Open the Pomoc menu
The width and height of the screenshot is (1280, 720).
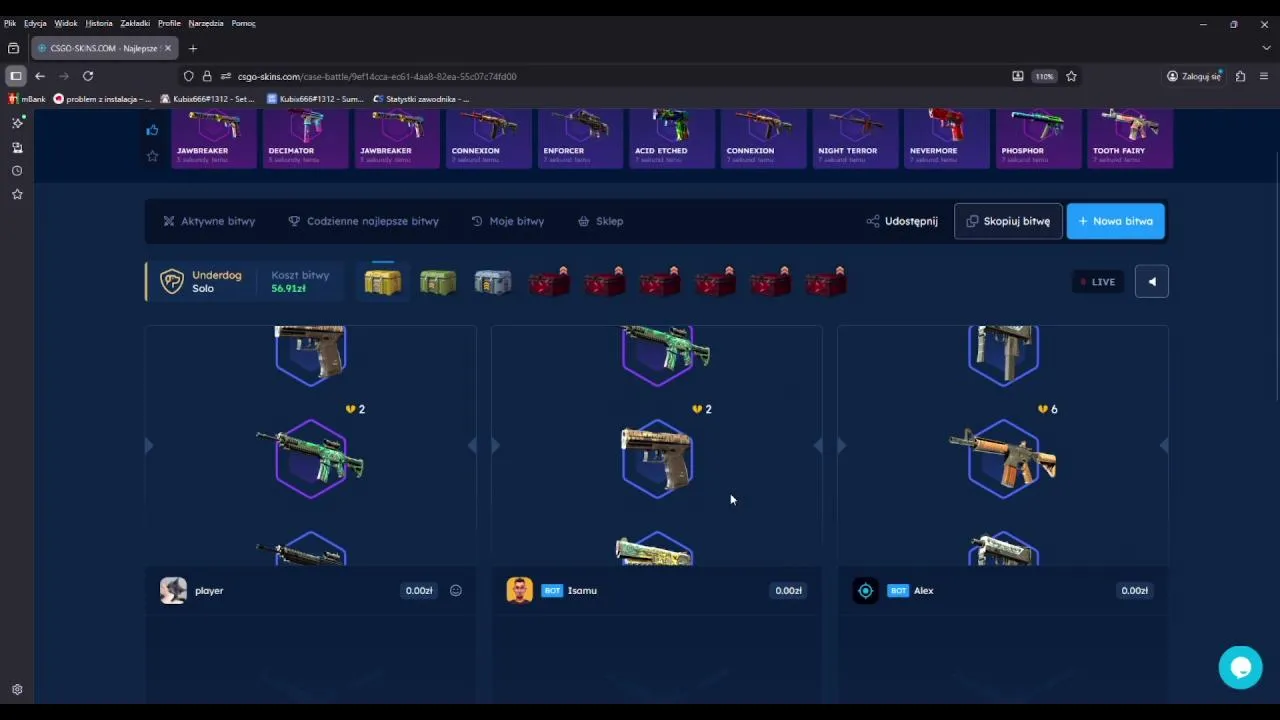click(x=243, y=23)
